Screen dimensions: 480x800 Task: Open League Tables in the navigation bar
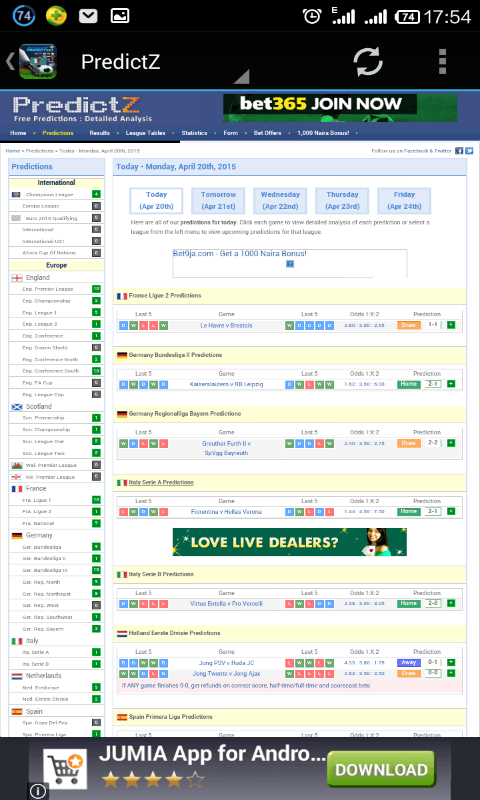pyautogui.click(x=146, y=133)
